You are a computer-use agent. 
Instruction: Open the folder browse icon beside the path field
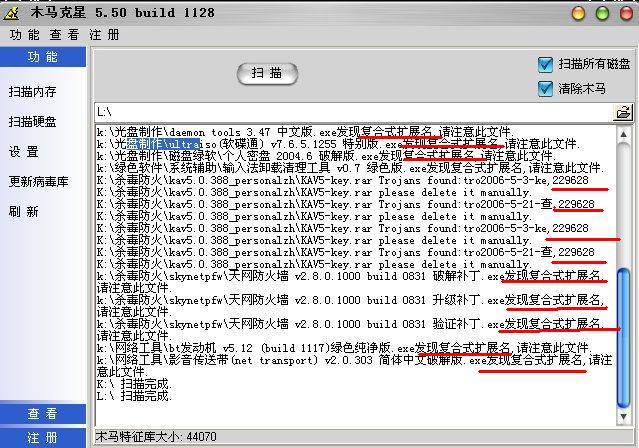click(622, 112)
